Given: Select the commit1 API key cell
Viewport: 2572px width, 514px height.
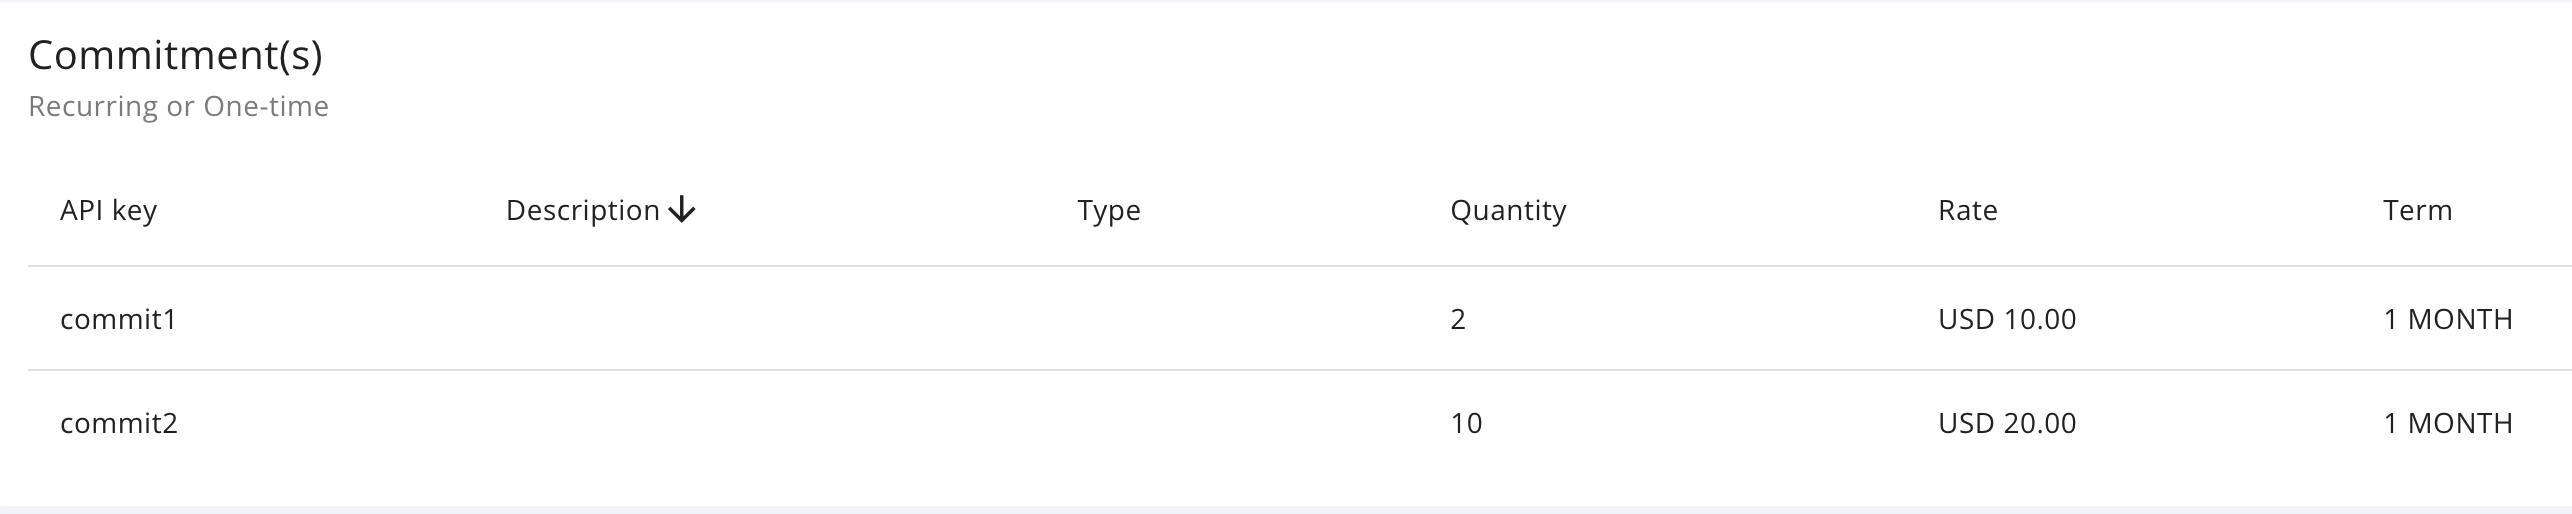Looking at the screenshot, I should [118, 319].
